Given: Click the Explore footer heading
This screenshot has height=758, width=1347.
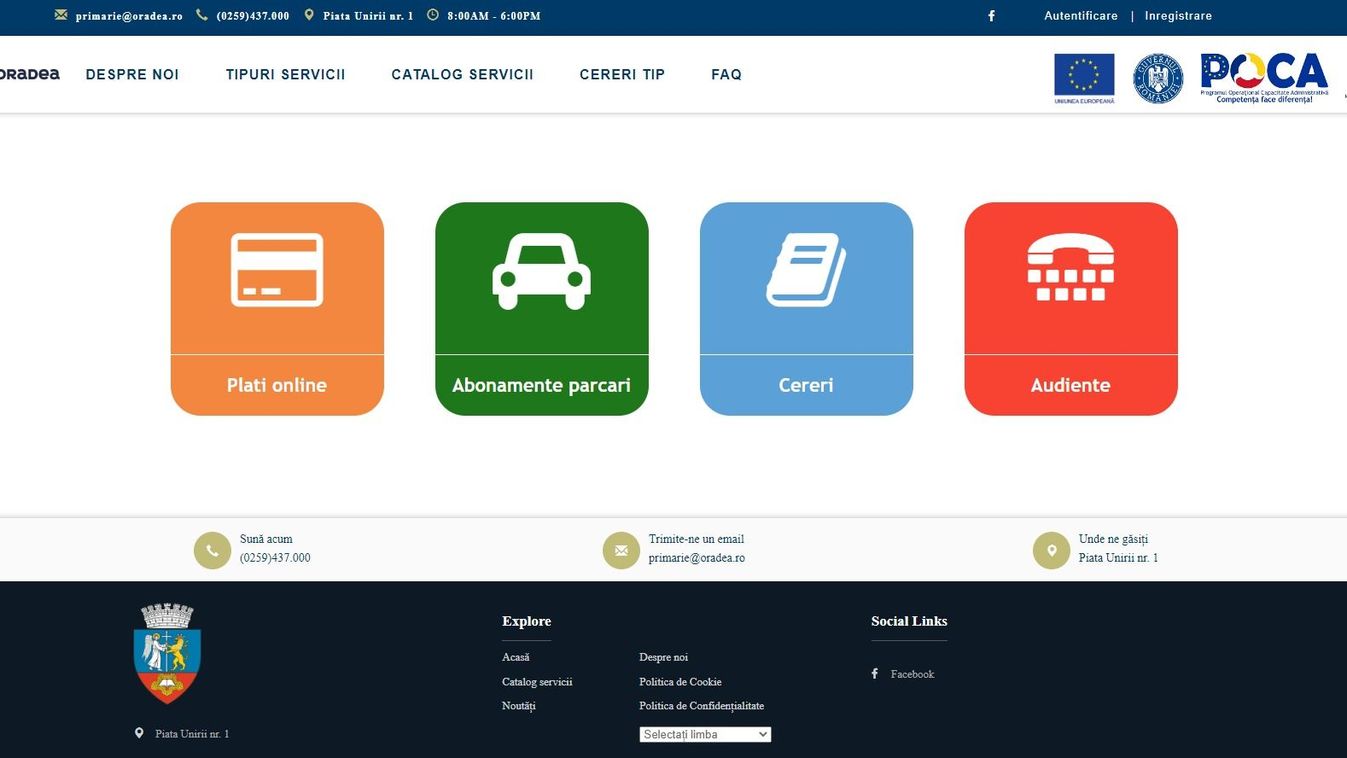Looking at the screenshot, I should point(526,621).
